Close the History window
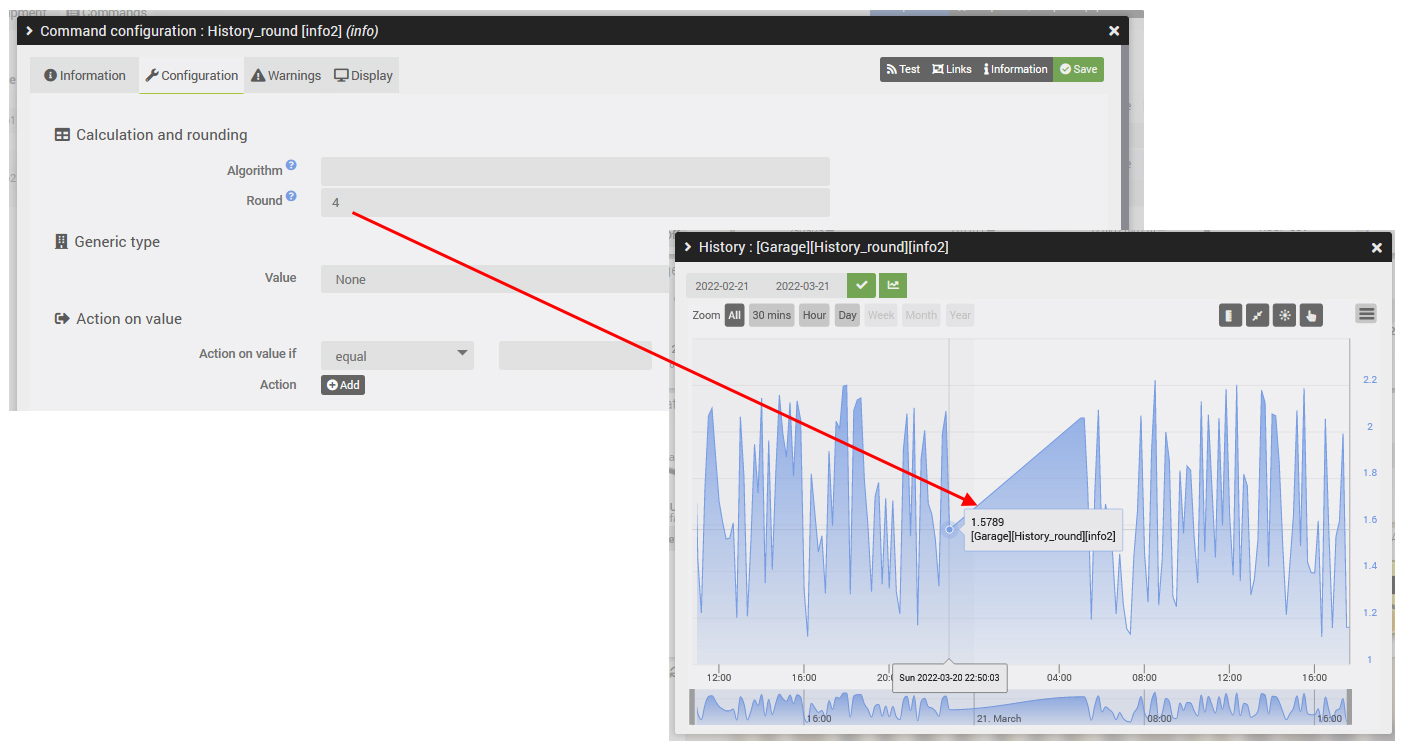Screen dimensions: 1404x752 click(x=1377, y=247)
